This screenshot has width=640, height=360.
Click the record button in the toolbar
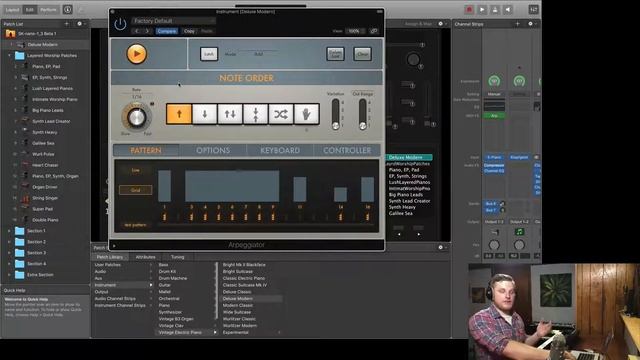pyautogui.click(x=469, y=9)
